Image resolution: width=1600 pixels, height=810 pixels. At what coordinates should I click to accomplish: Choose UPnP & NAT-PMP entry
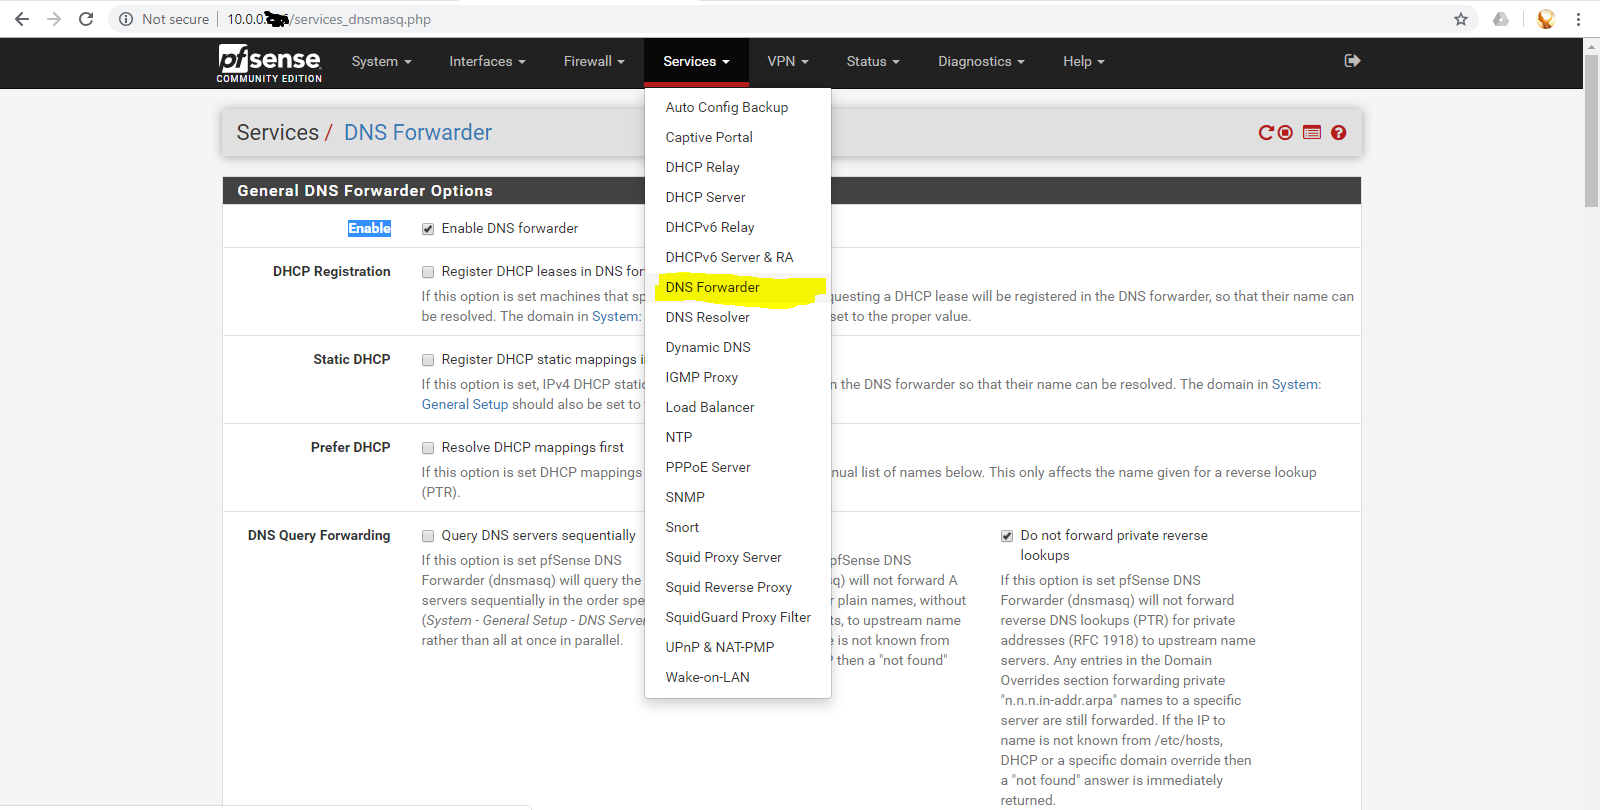click(x=738, y=647)
